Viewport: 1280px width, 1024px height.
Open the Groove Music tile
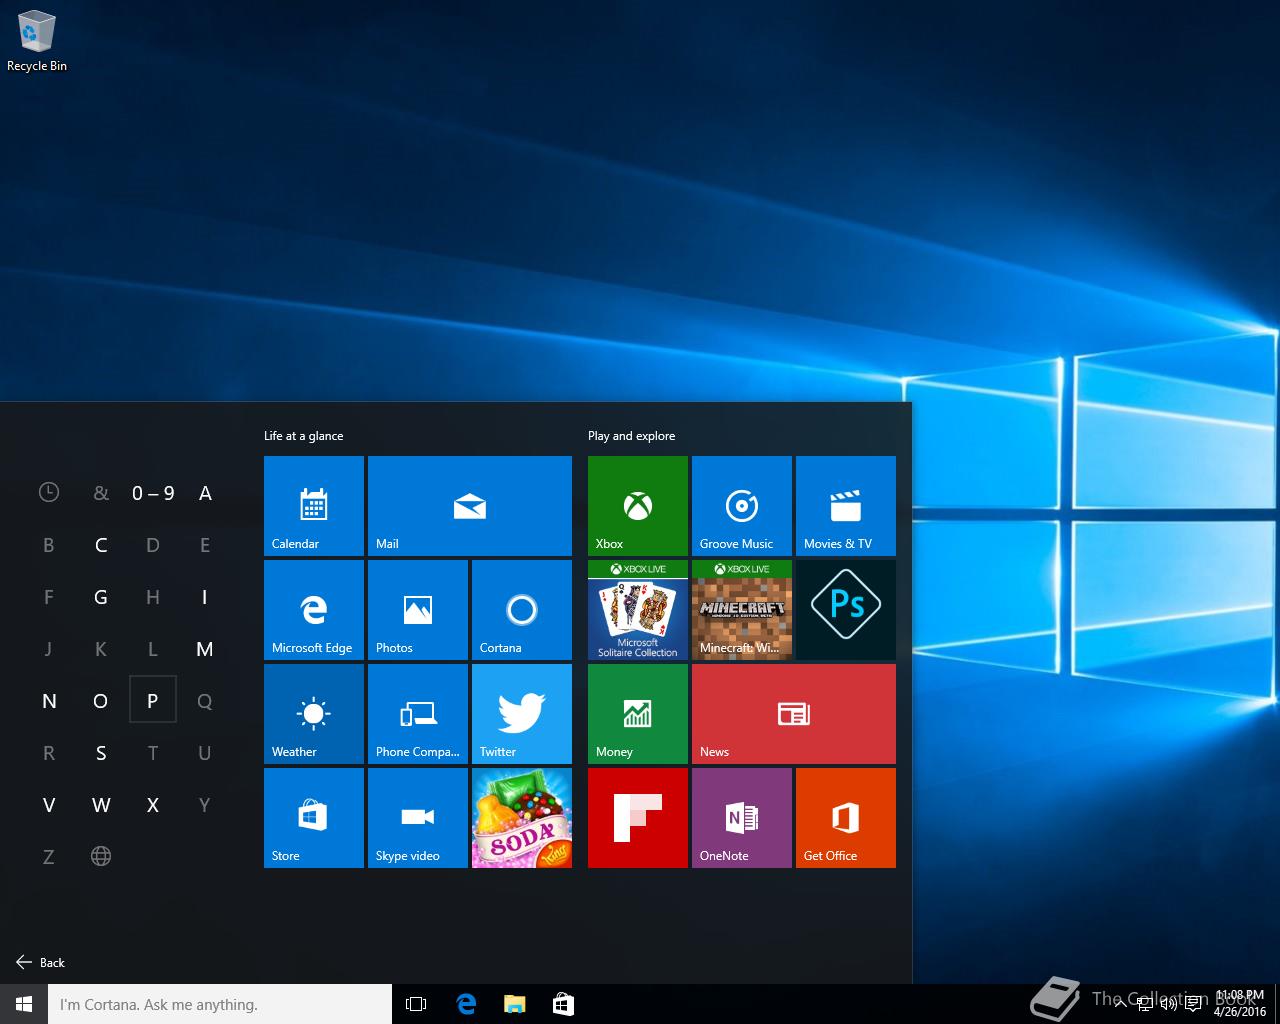[742, 506]
